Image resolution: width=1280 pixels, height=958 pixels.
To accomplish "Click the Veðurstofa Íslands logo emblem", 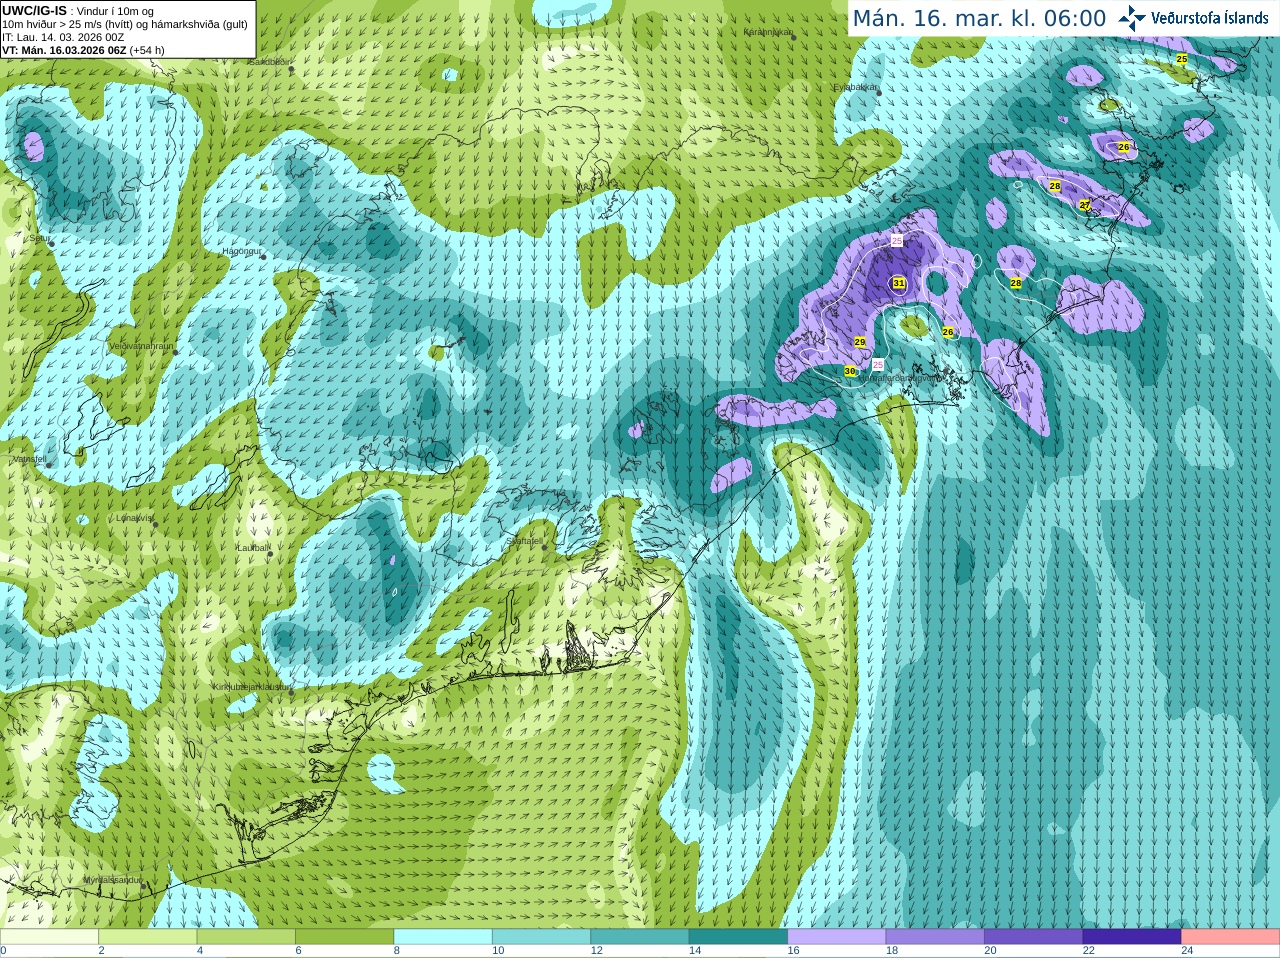I will click(1132, 17).
